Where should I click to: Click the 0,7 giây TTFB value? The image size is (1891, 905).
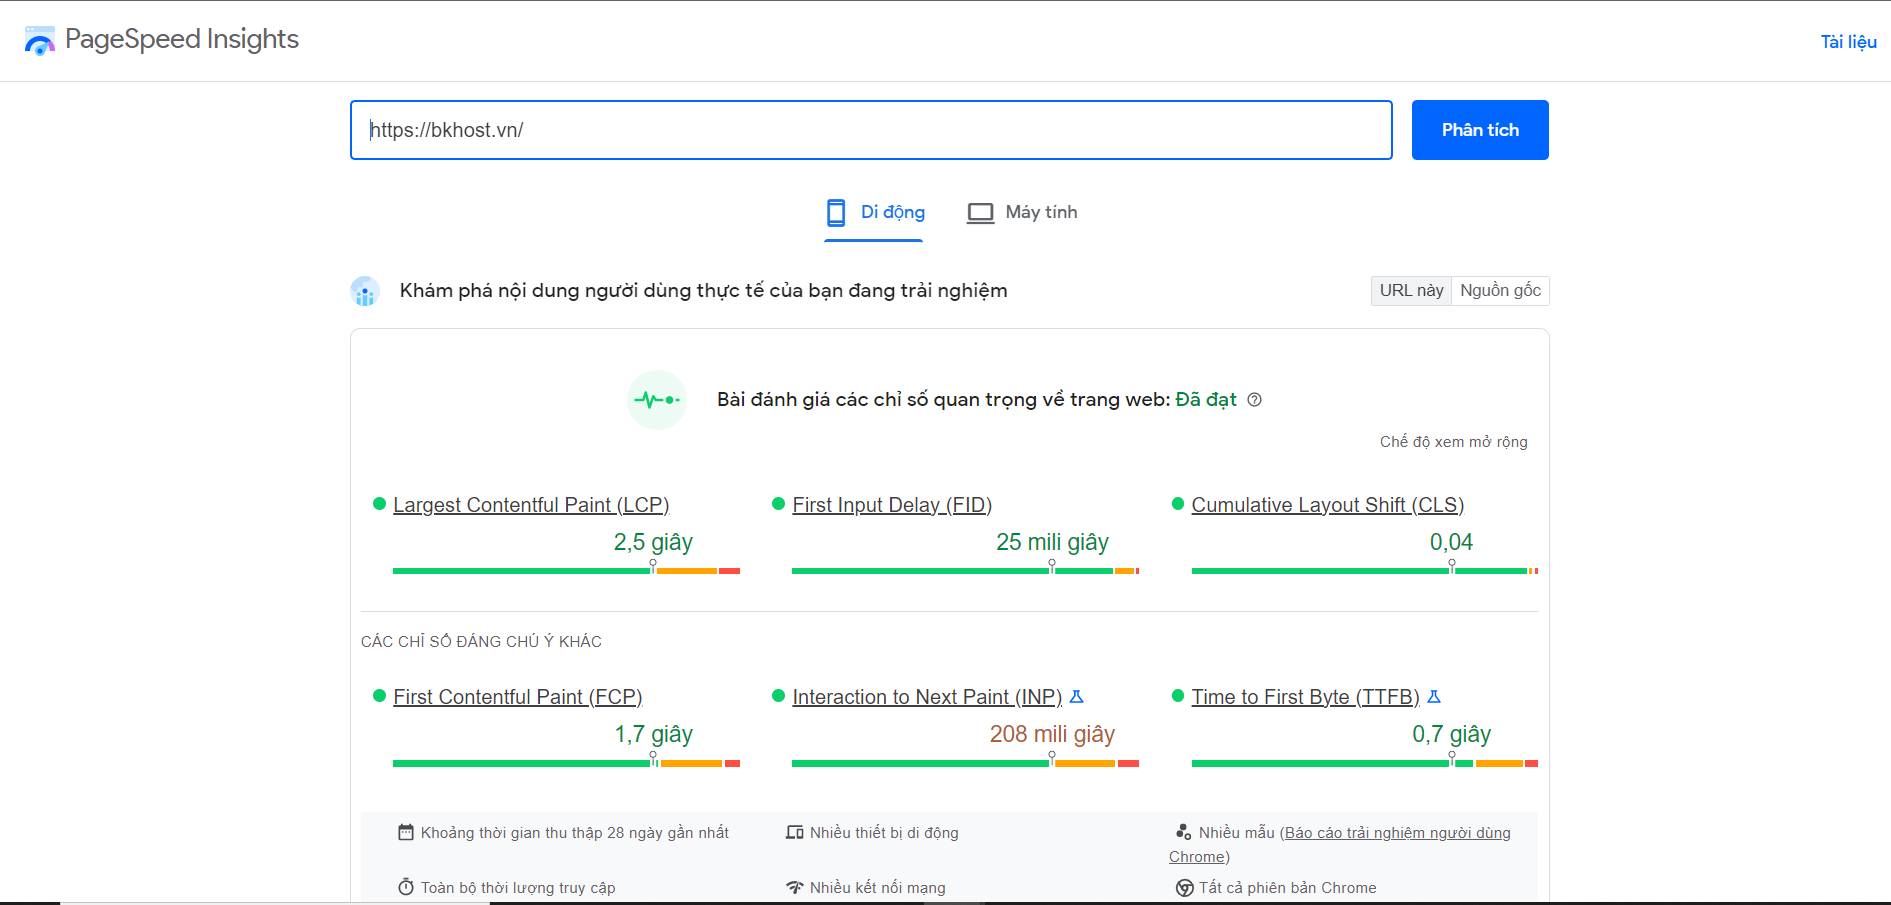coord(1451,734)
